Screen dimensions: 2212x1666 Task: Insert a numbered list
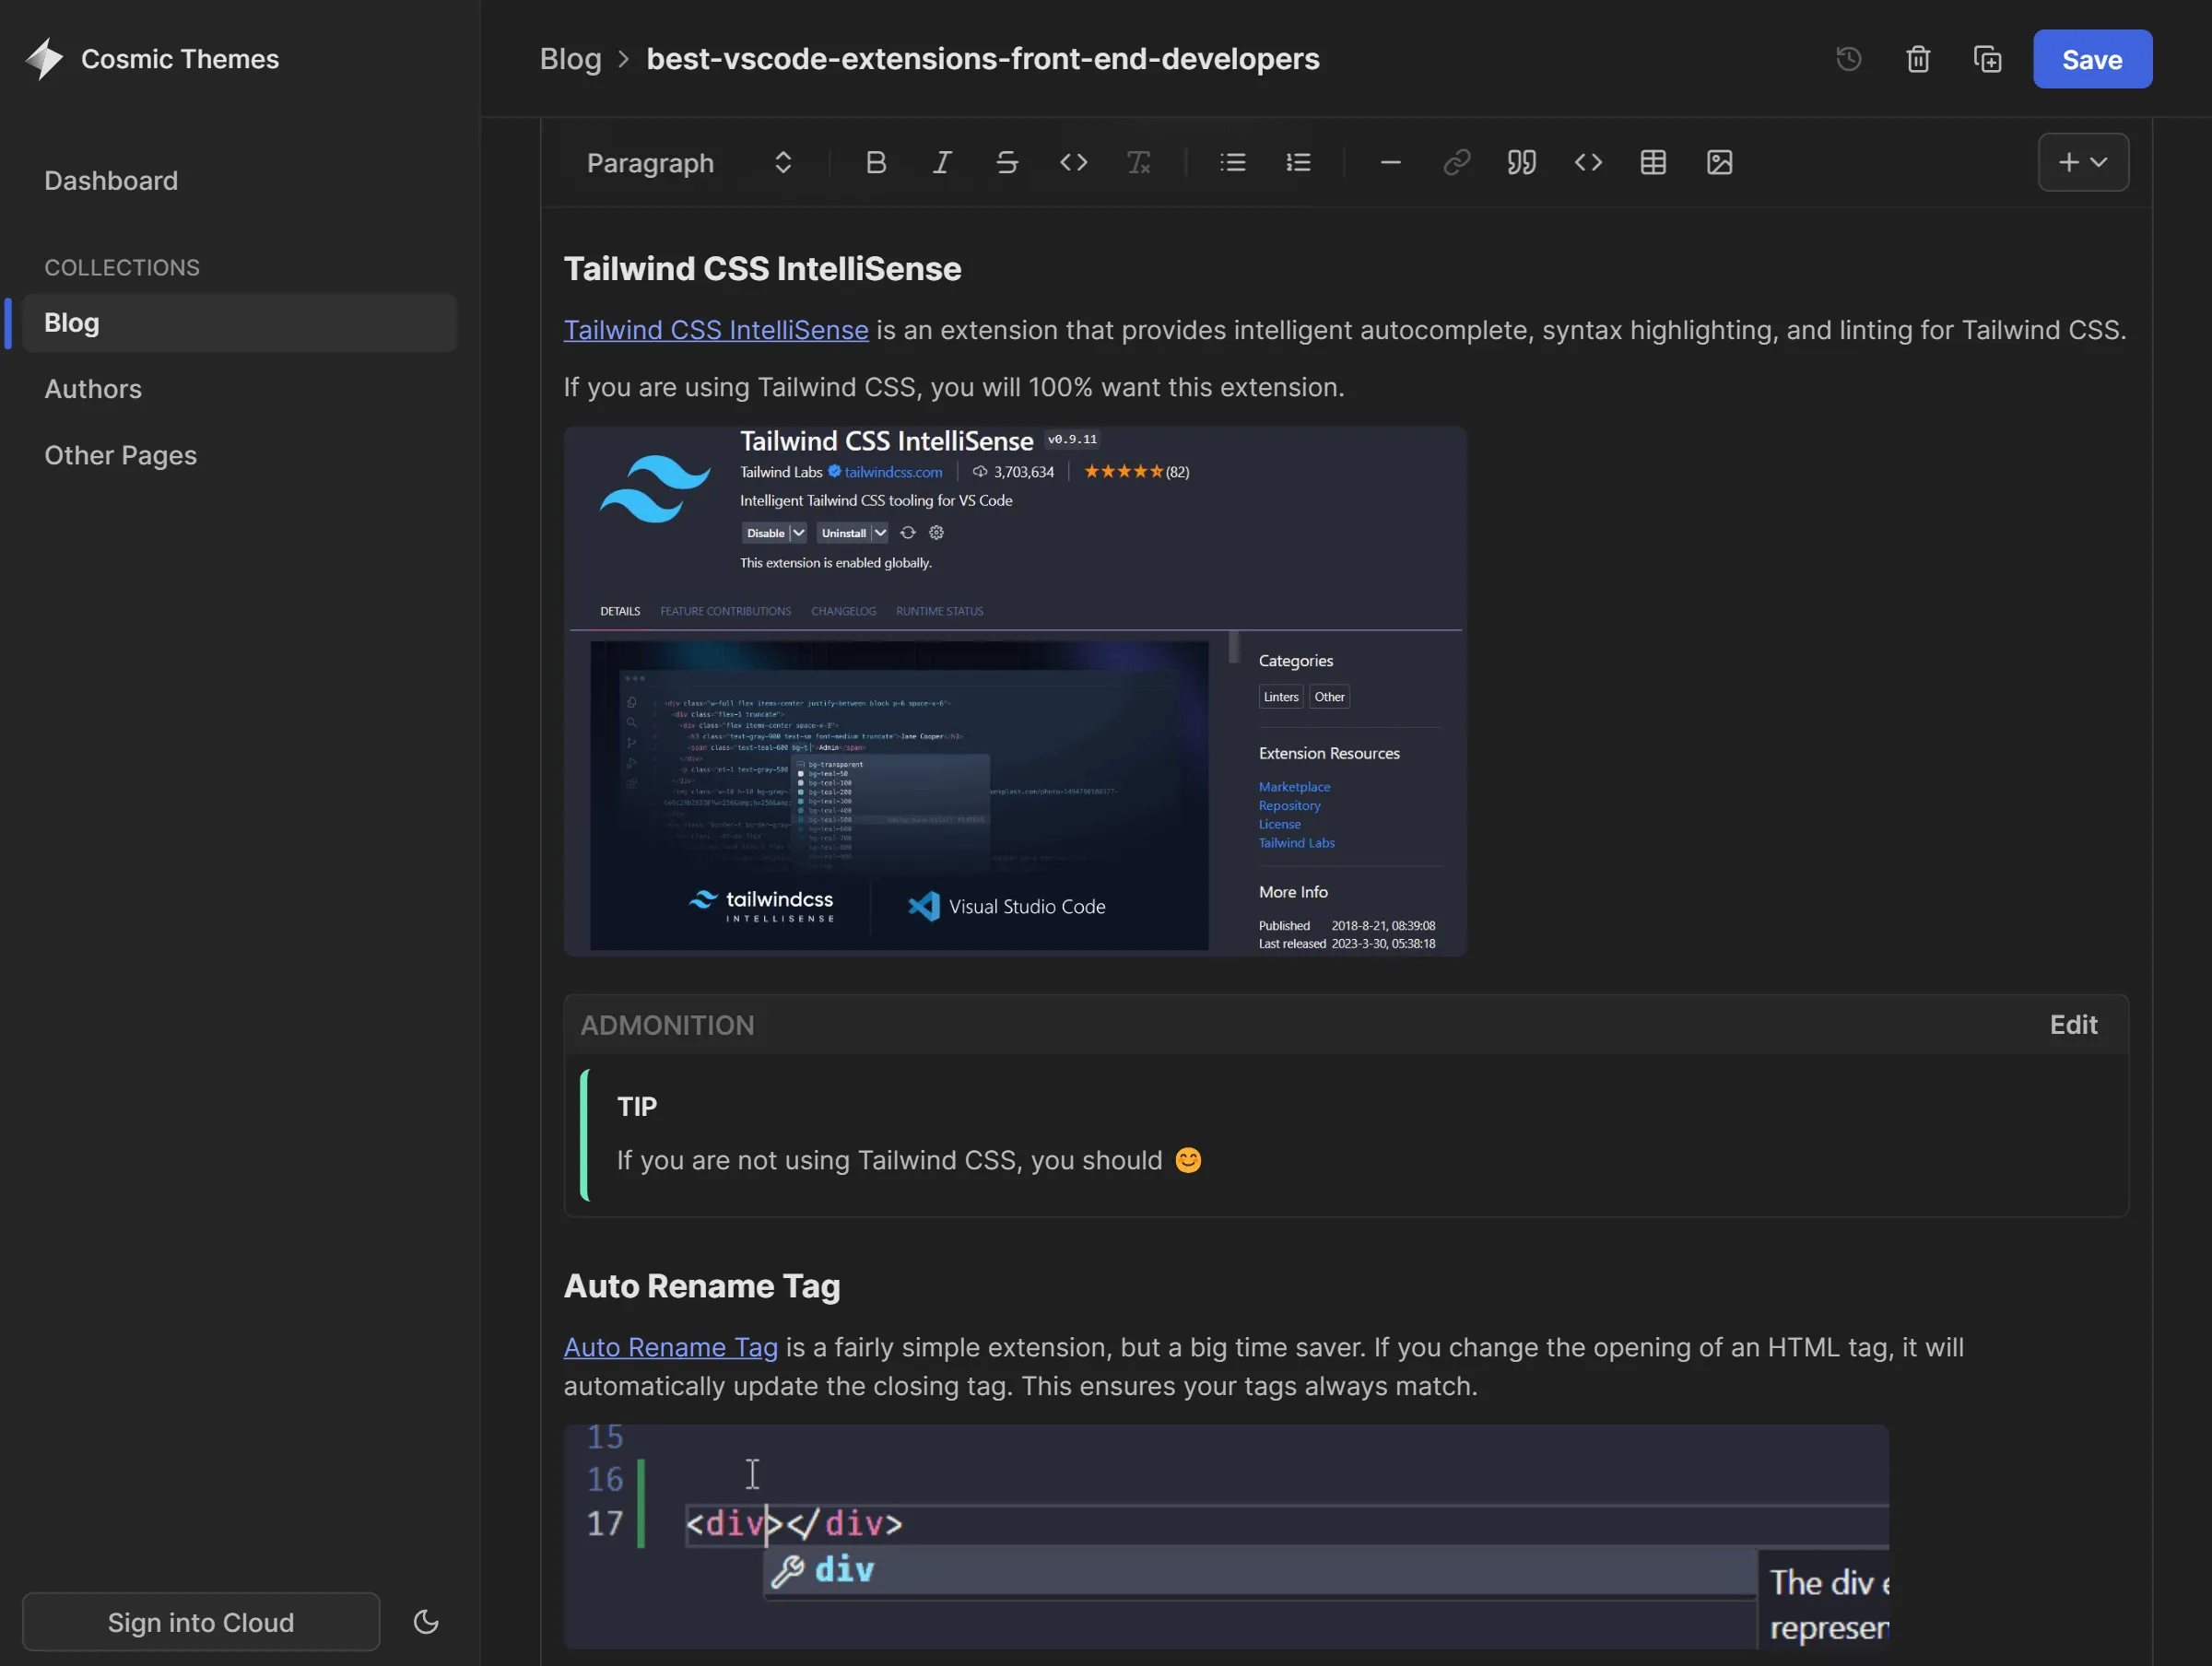1298,162
